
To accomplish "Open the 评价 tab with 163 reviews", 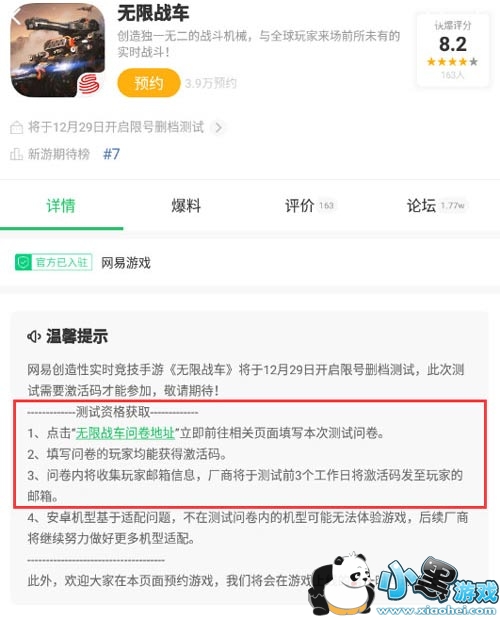I will pos(309,206).
